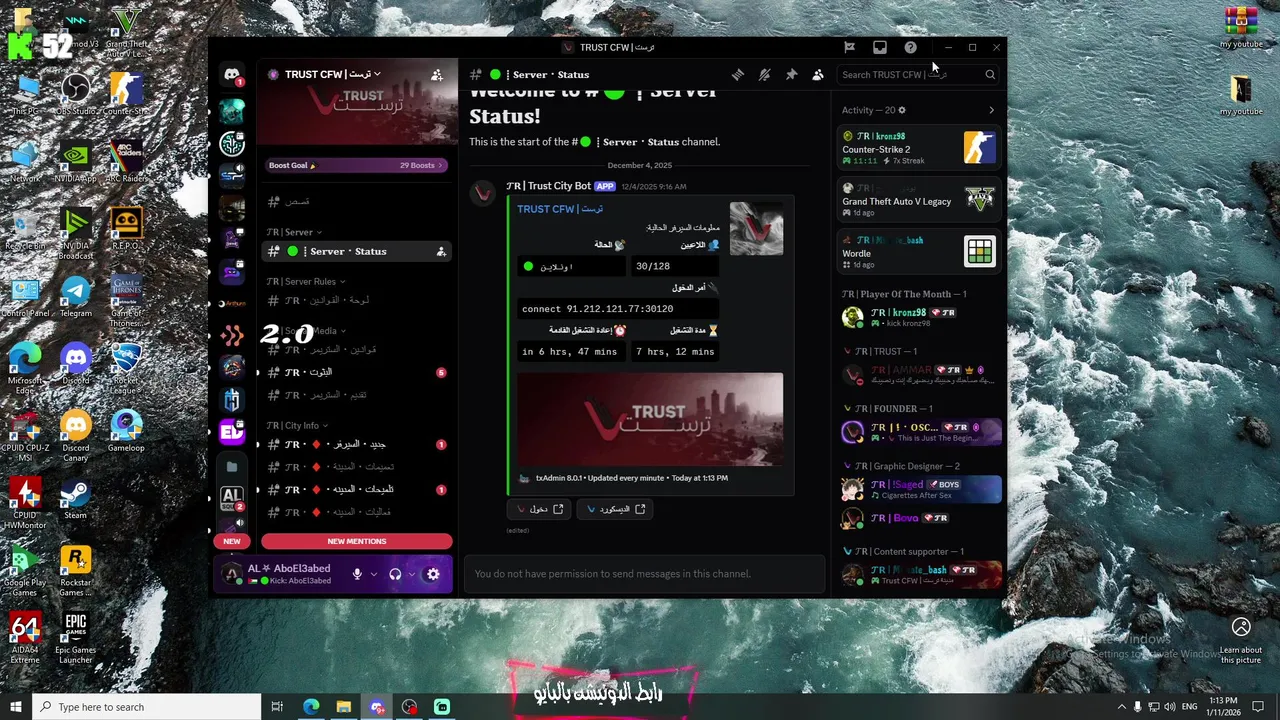Open the AL server icon in sidebar
Screen dimensions: 1280x720
[232, 498]
